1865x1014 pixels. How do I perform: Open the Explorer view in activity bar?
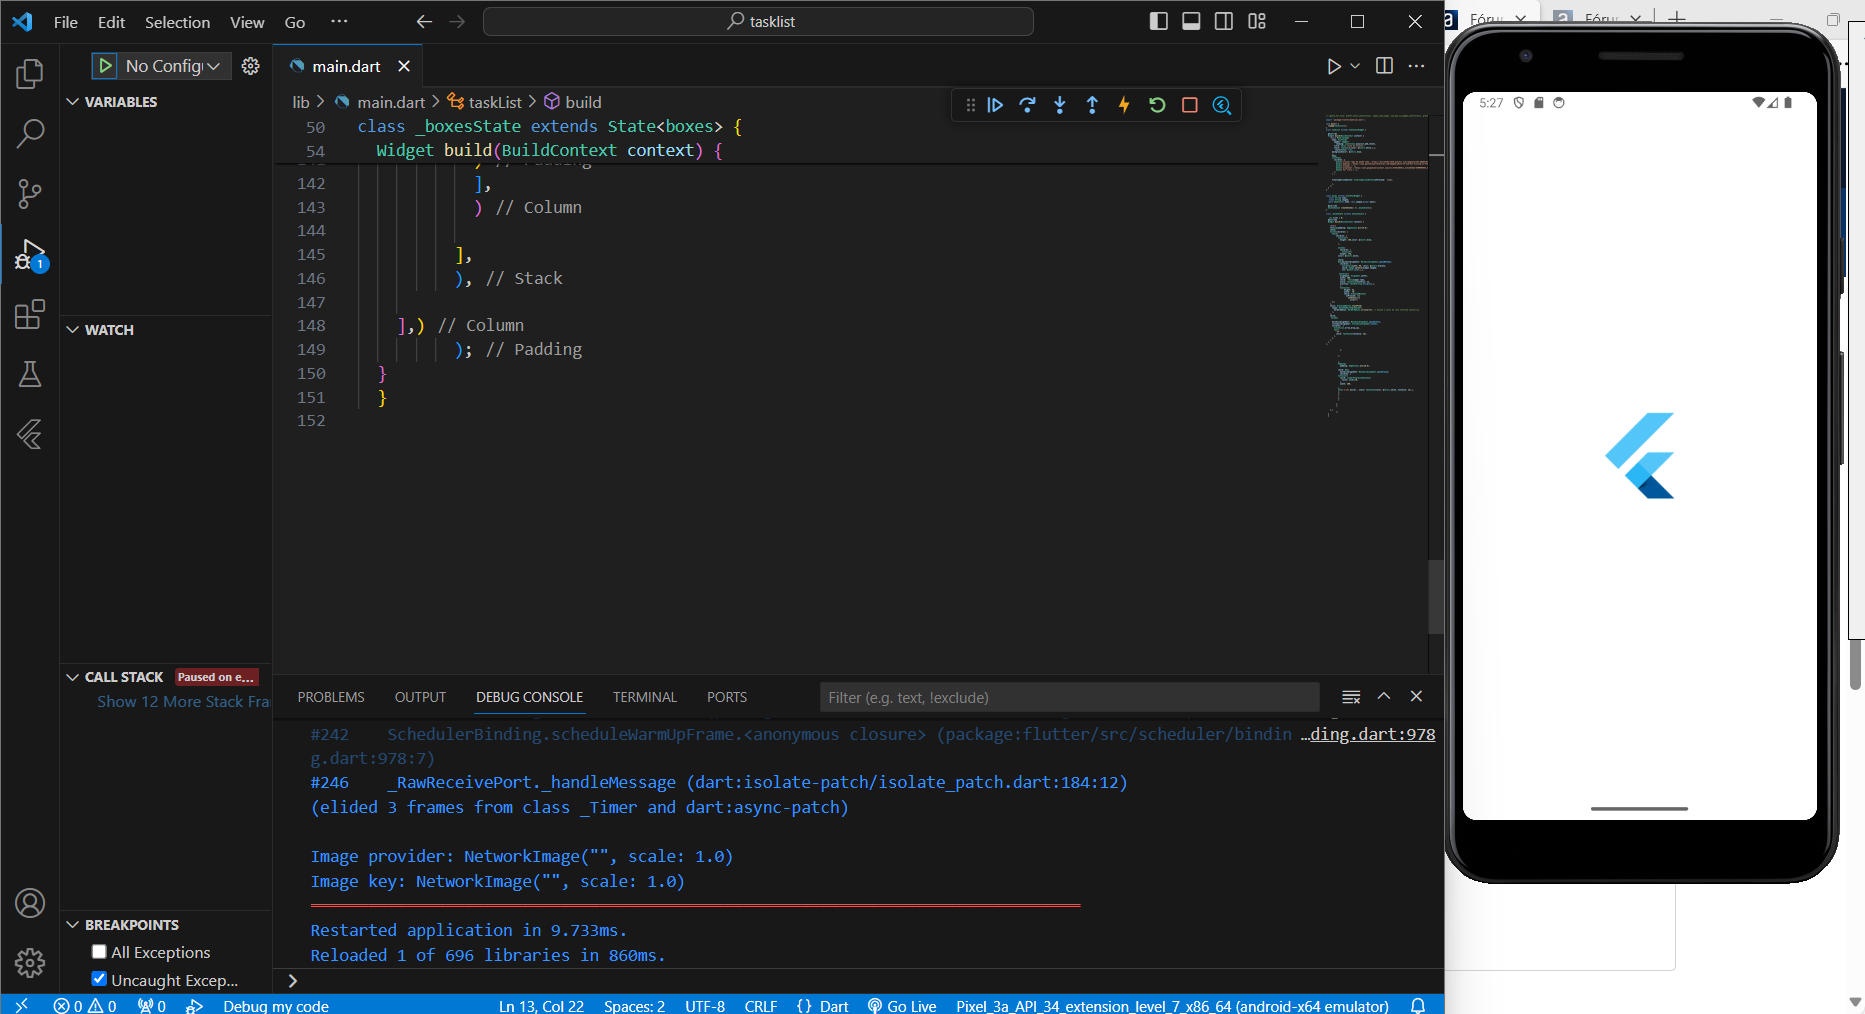pyautogui.click(x=30, y=73)
